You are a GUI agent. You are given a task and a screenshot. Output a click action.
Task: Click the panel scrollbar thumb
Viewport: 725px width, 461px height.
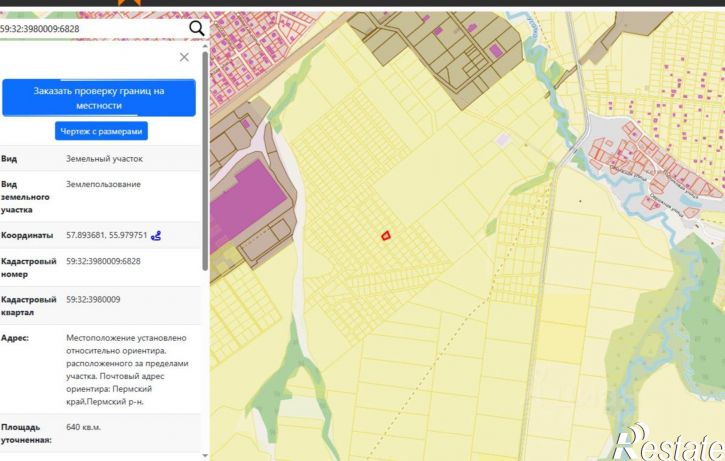coord(205,162)
